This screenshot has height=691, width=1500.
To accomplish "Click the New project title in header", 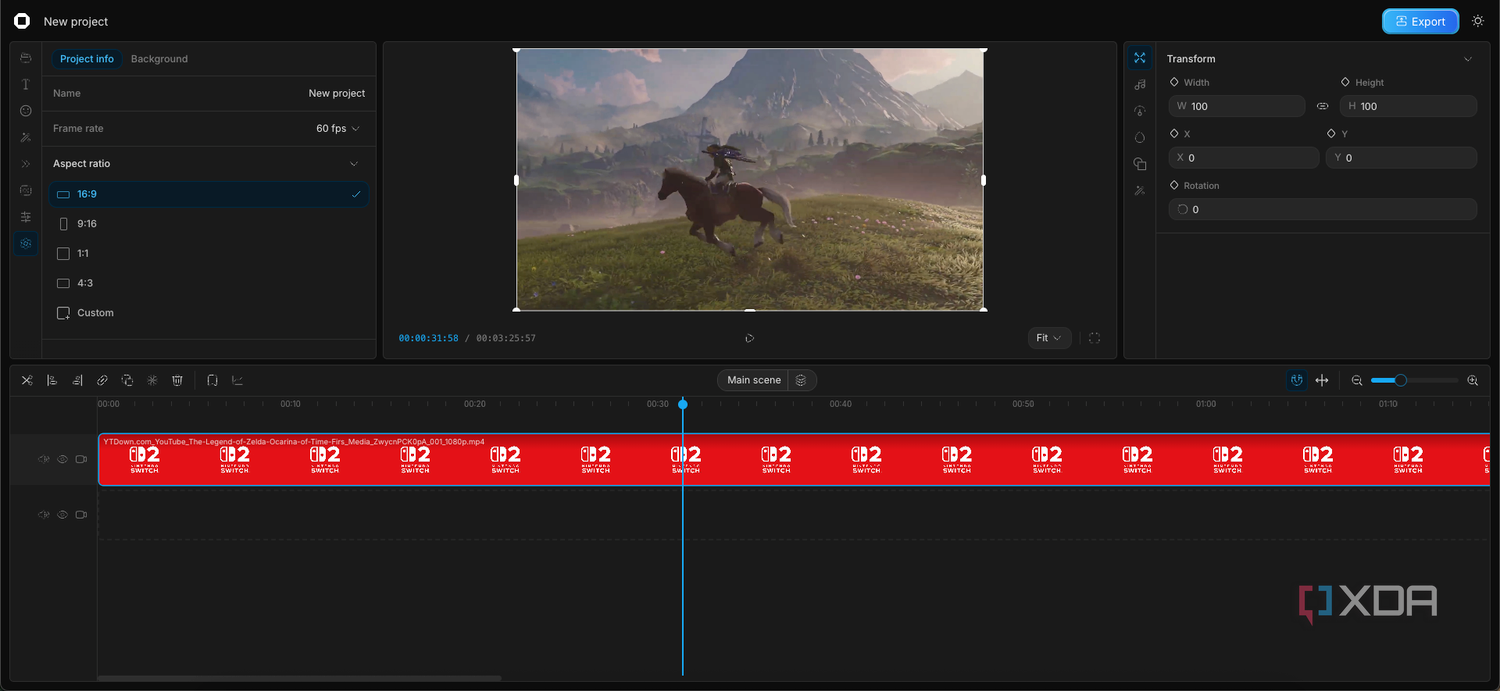I will 76,21.
